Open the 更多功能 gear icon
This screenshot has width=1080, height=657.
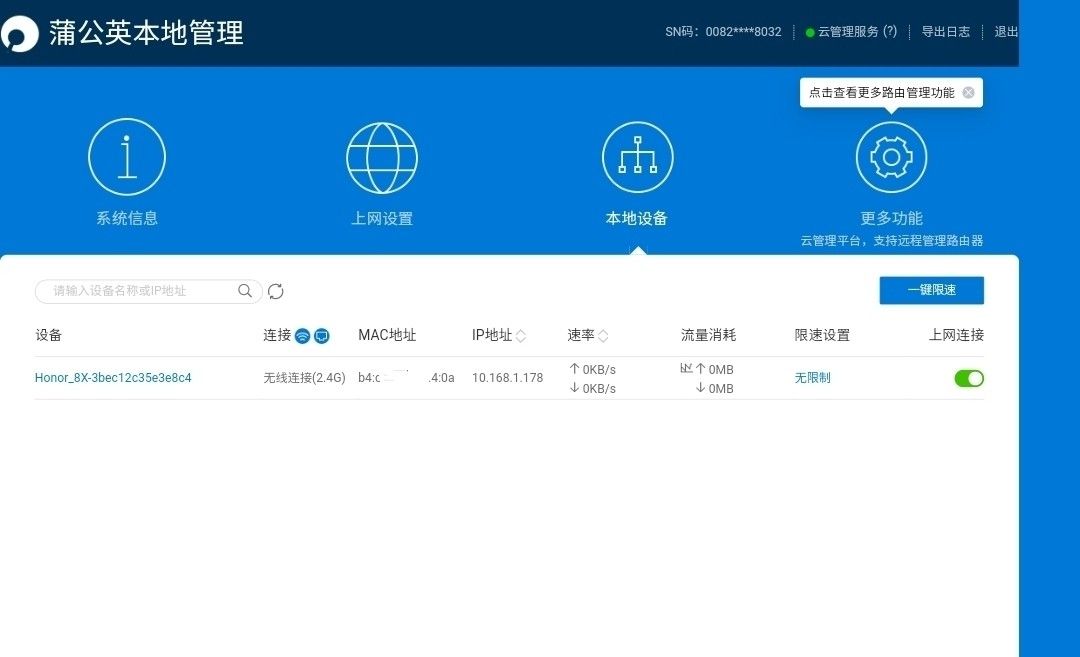[x=891, y=157]
